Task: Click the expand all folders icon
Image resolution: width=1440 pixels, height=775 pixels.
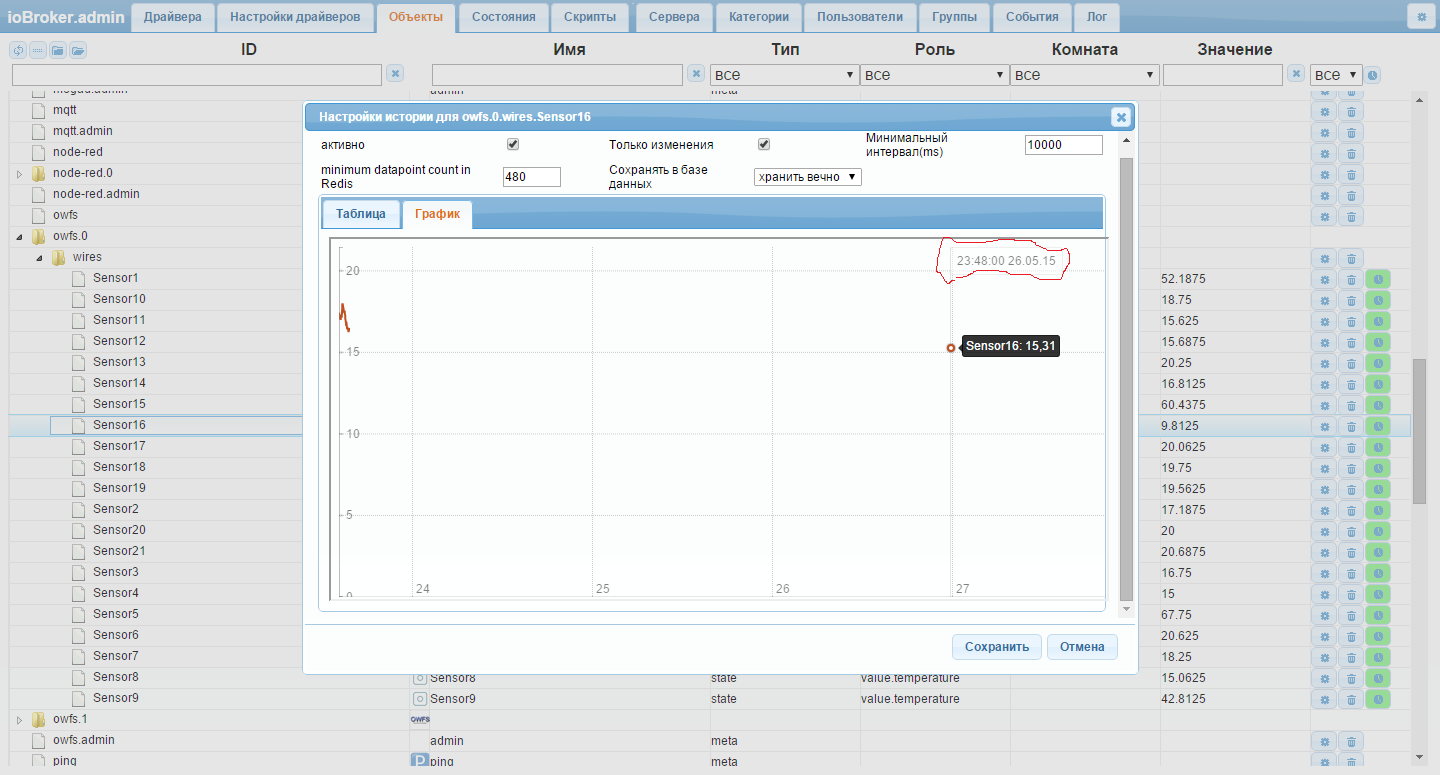Action: coord(77,50)
